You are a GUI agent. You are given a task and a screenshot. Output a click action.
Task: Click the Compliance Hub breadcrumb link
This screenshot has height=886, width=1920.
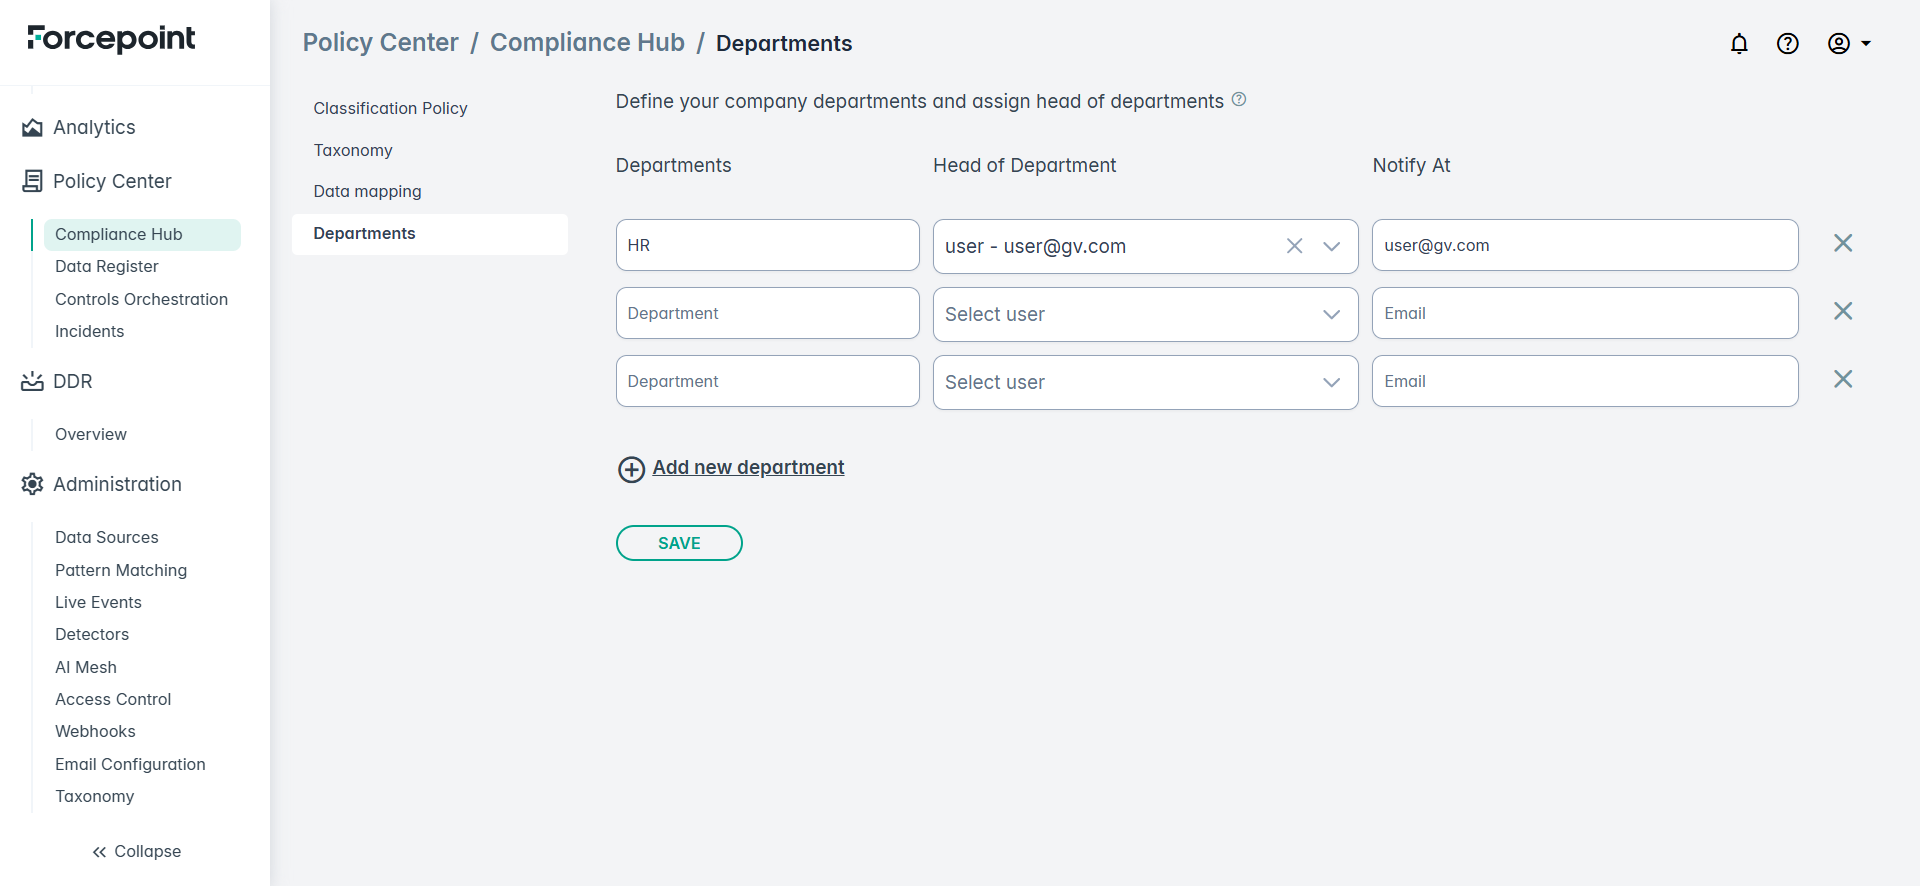(x=587, y=43)
